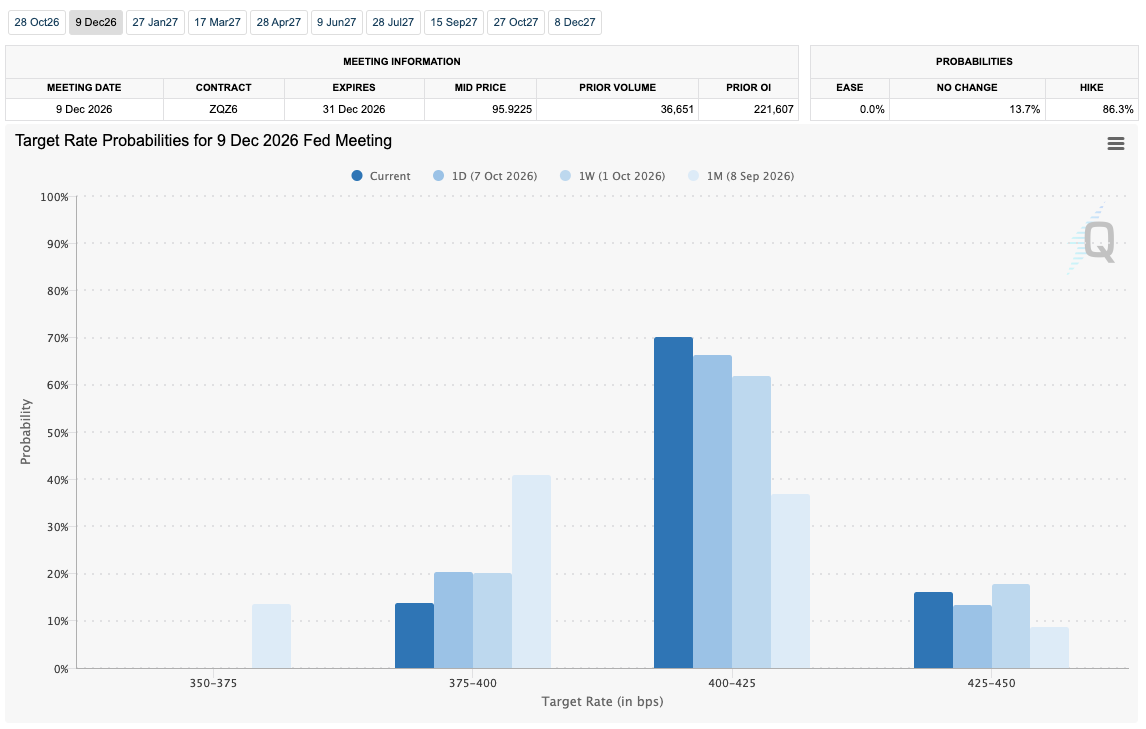Go to the 28 Jul27 meeting tab
Screen dimensions: 1146x729
(x=393, y=22)
